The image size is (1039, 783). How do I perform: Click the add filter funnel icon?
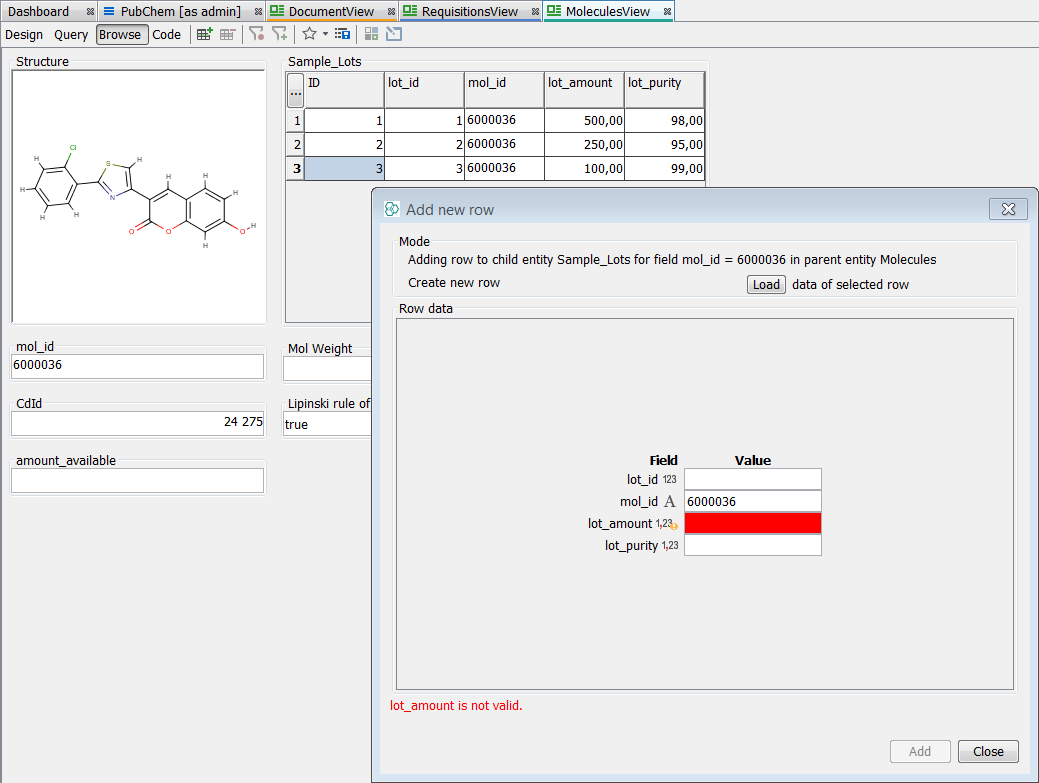(280, 33)
